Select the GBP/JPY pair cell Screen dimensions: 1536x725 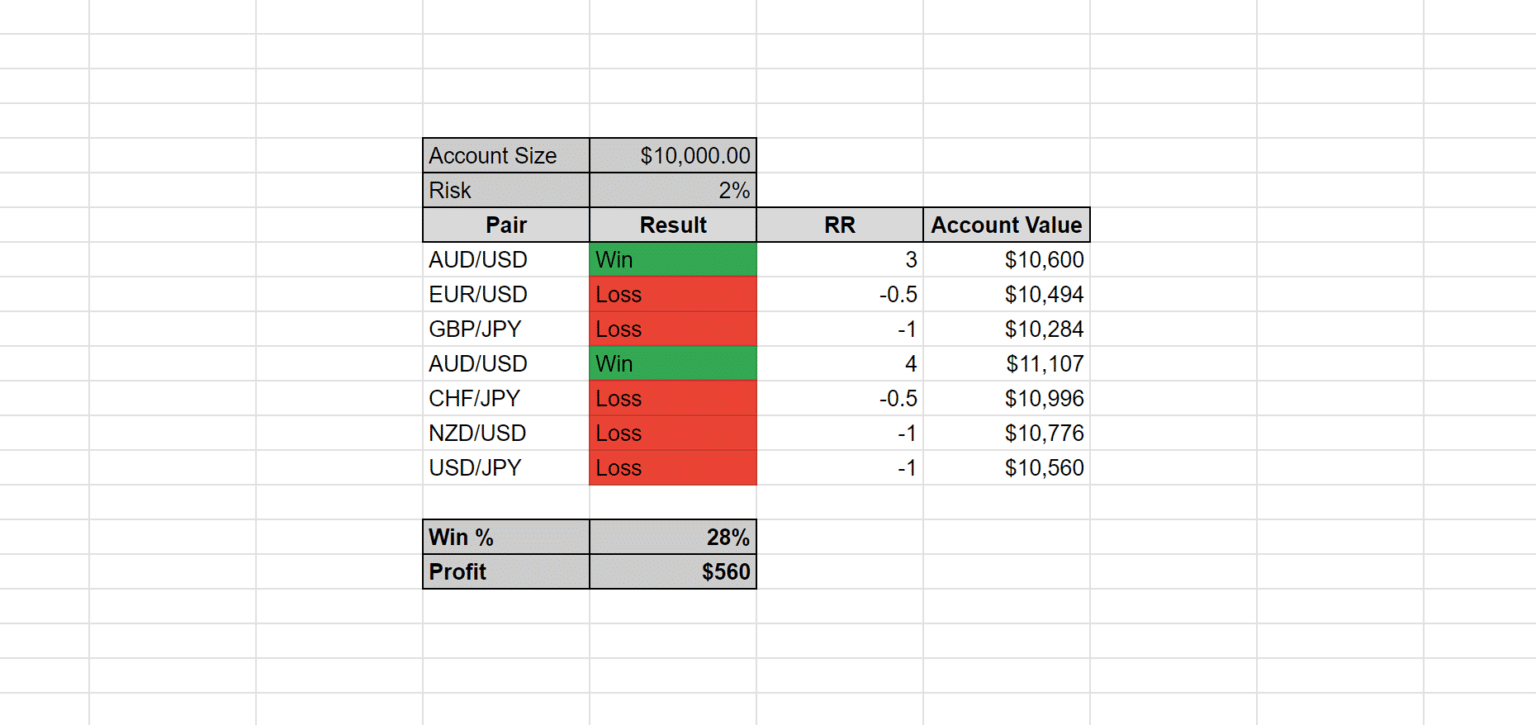coord(506,329)
